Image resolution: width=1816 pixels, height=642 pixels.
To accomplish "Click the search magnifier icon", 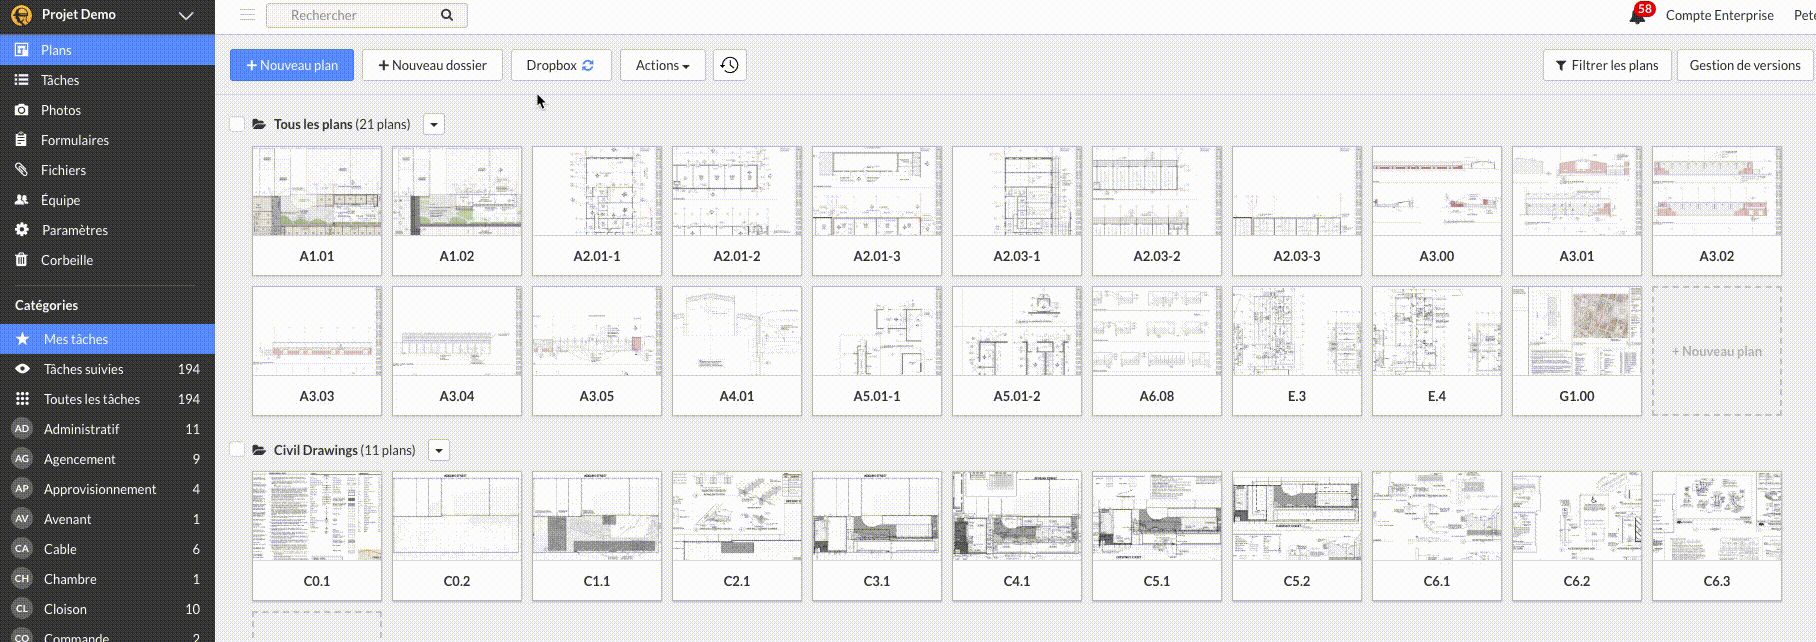I will tap(447, 15).
